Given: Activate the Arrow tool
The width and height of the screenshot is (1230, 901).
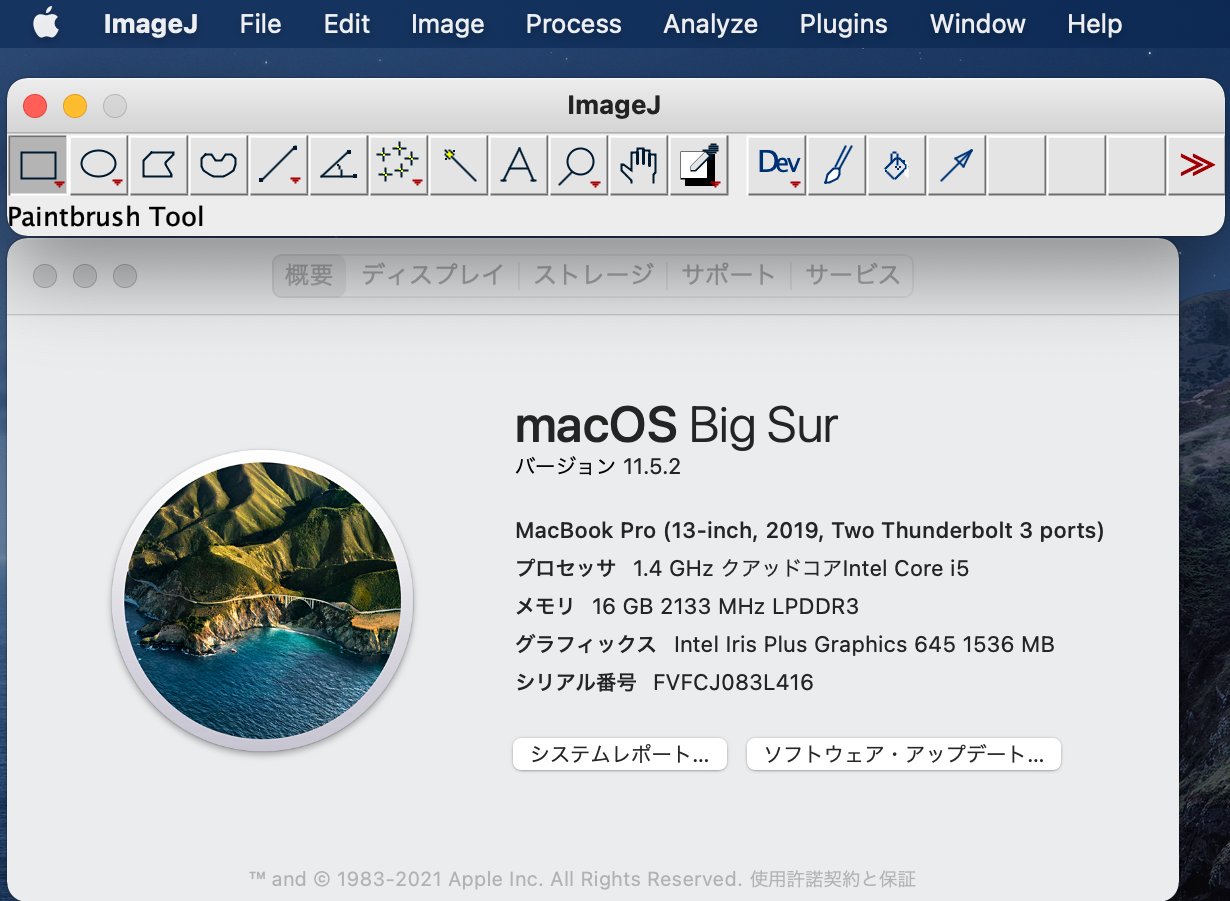Looking at the screenshot, I should click(x=956, y=165).
